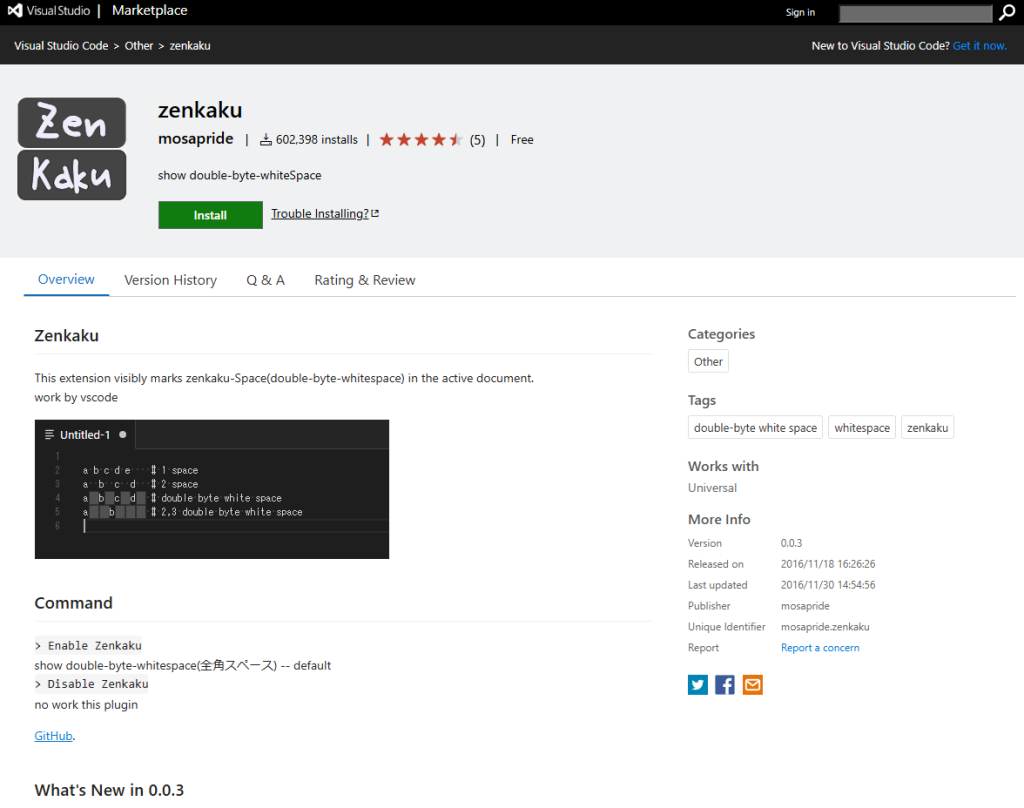This screenshot has width=1024, height=808.
Task: Click the star rating icons
Action: [x=421, y=140]
